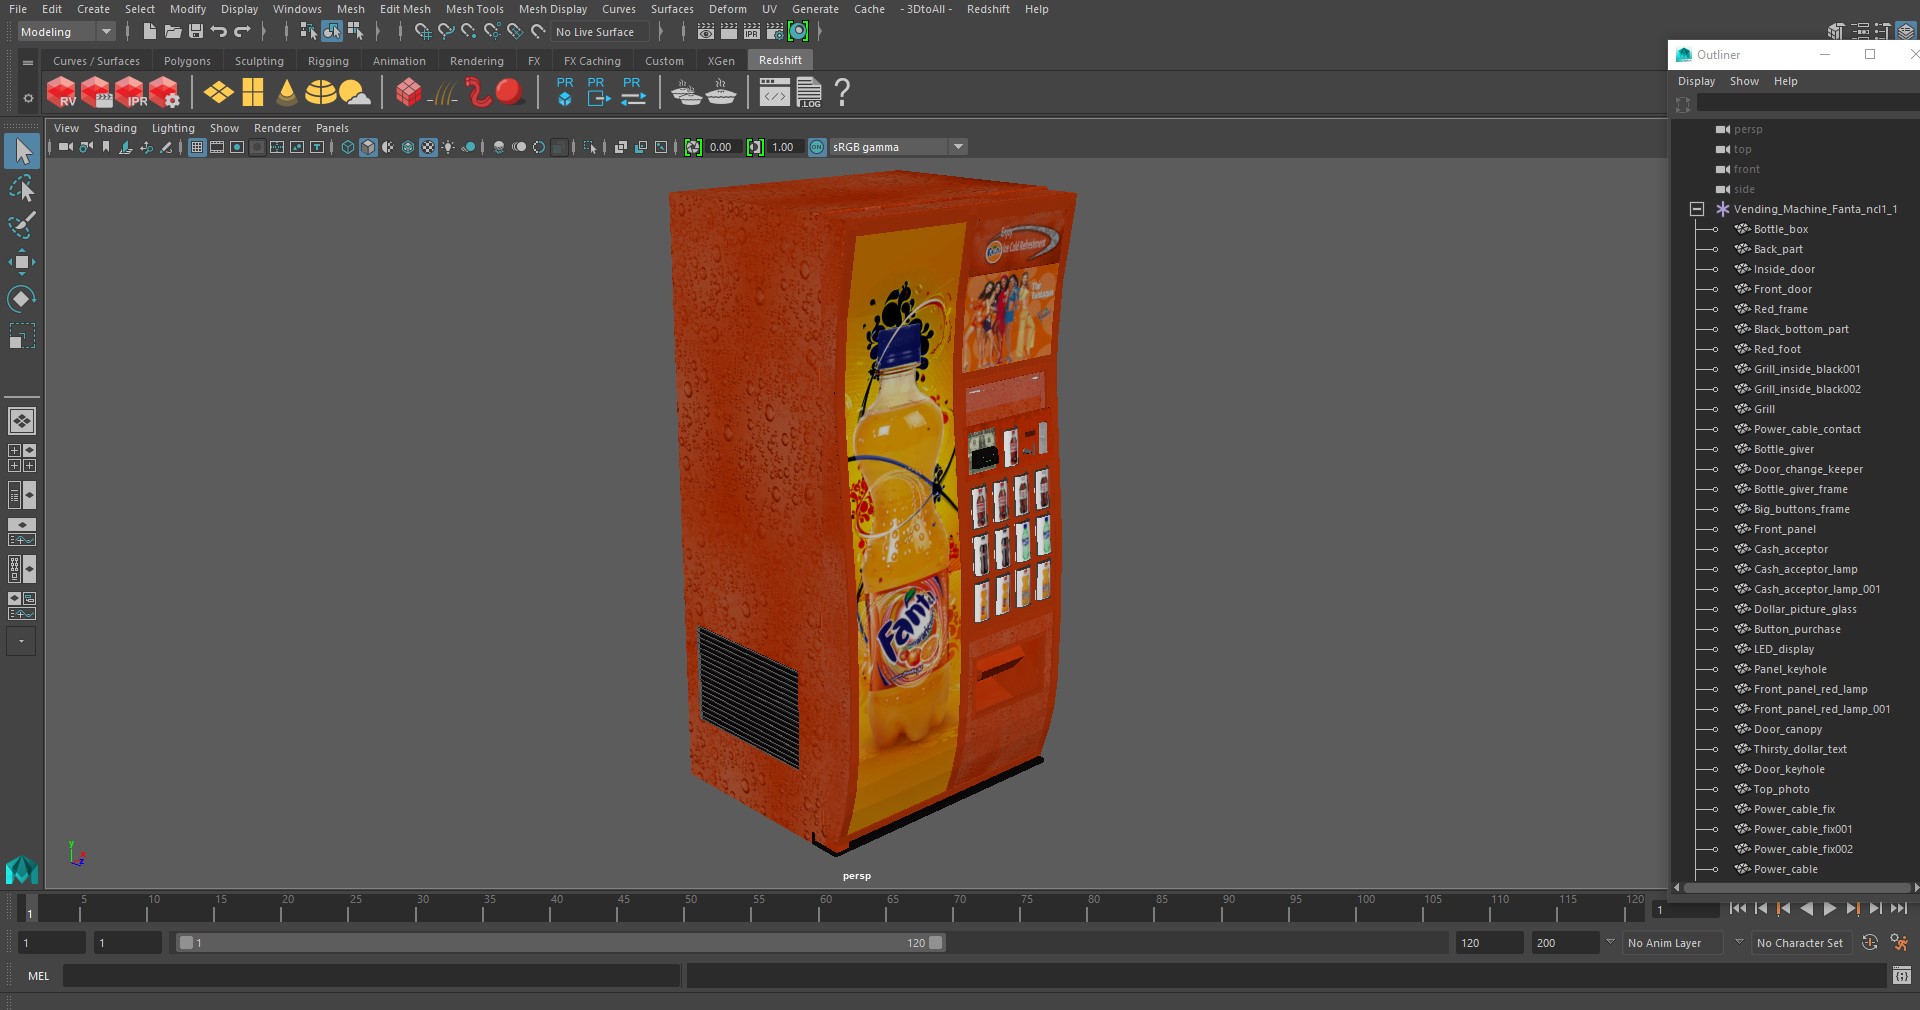Play the animation forward
The height and width of the screenshot is (1010, 1920).
click(1829, 909)
